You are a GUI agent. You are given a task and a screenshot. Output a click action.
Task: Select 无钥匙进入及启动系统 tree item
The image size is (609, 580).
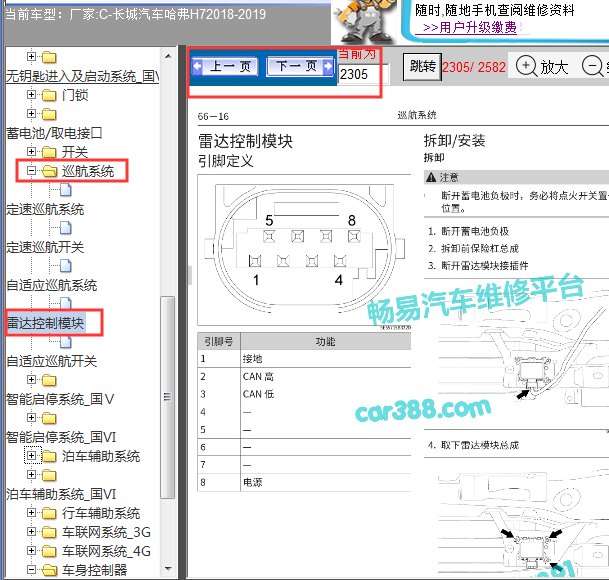(82, 76)
